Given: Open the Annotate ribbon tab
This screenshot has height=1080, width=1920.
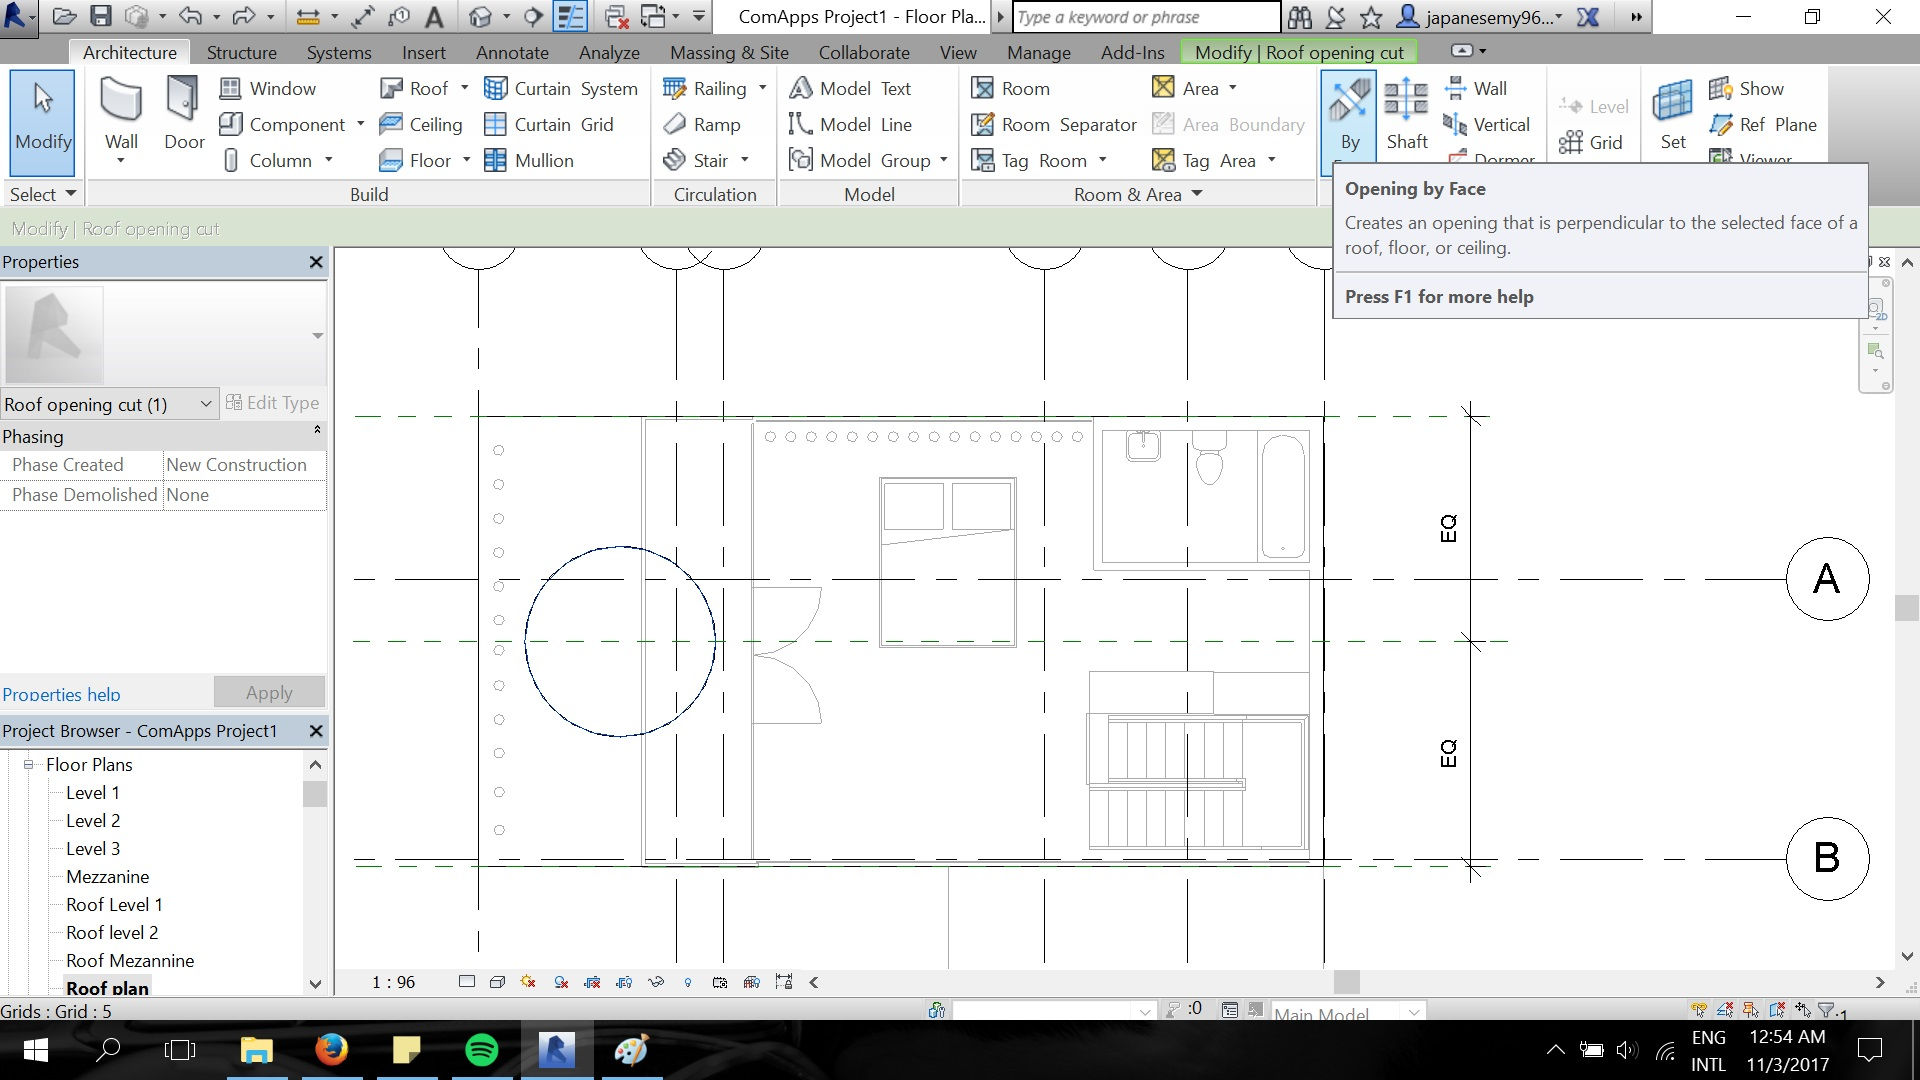Looking at the screenshot, I should [x=512, y=52].
